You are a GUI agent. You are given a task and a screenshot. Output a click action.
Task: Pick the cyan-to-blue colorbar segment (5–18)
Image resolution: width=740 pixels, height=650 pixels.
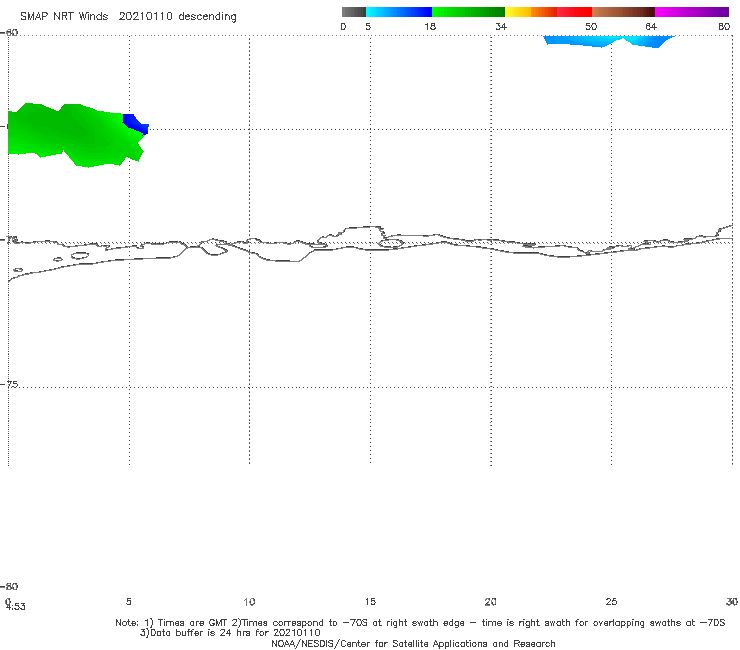click(399, 12)
